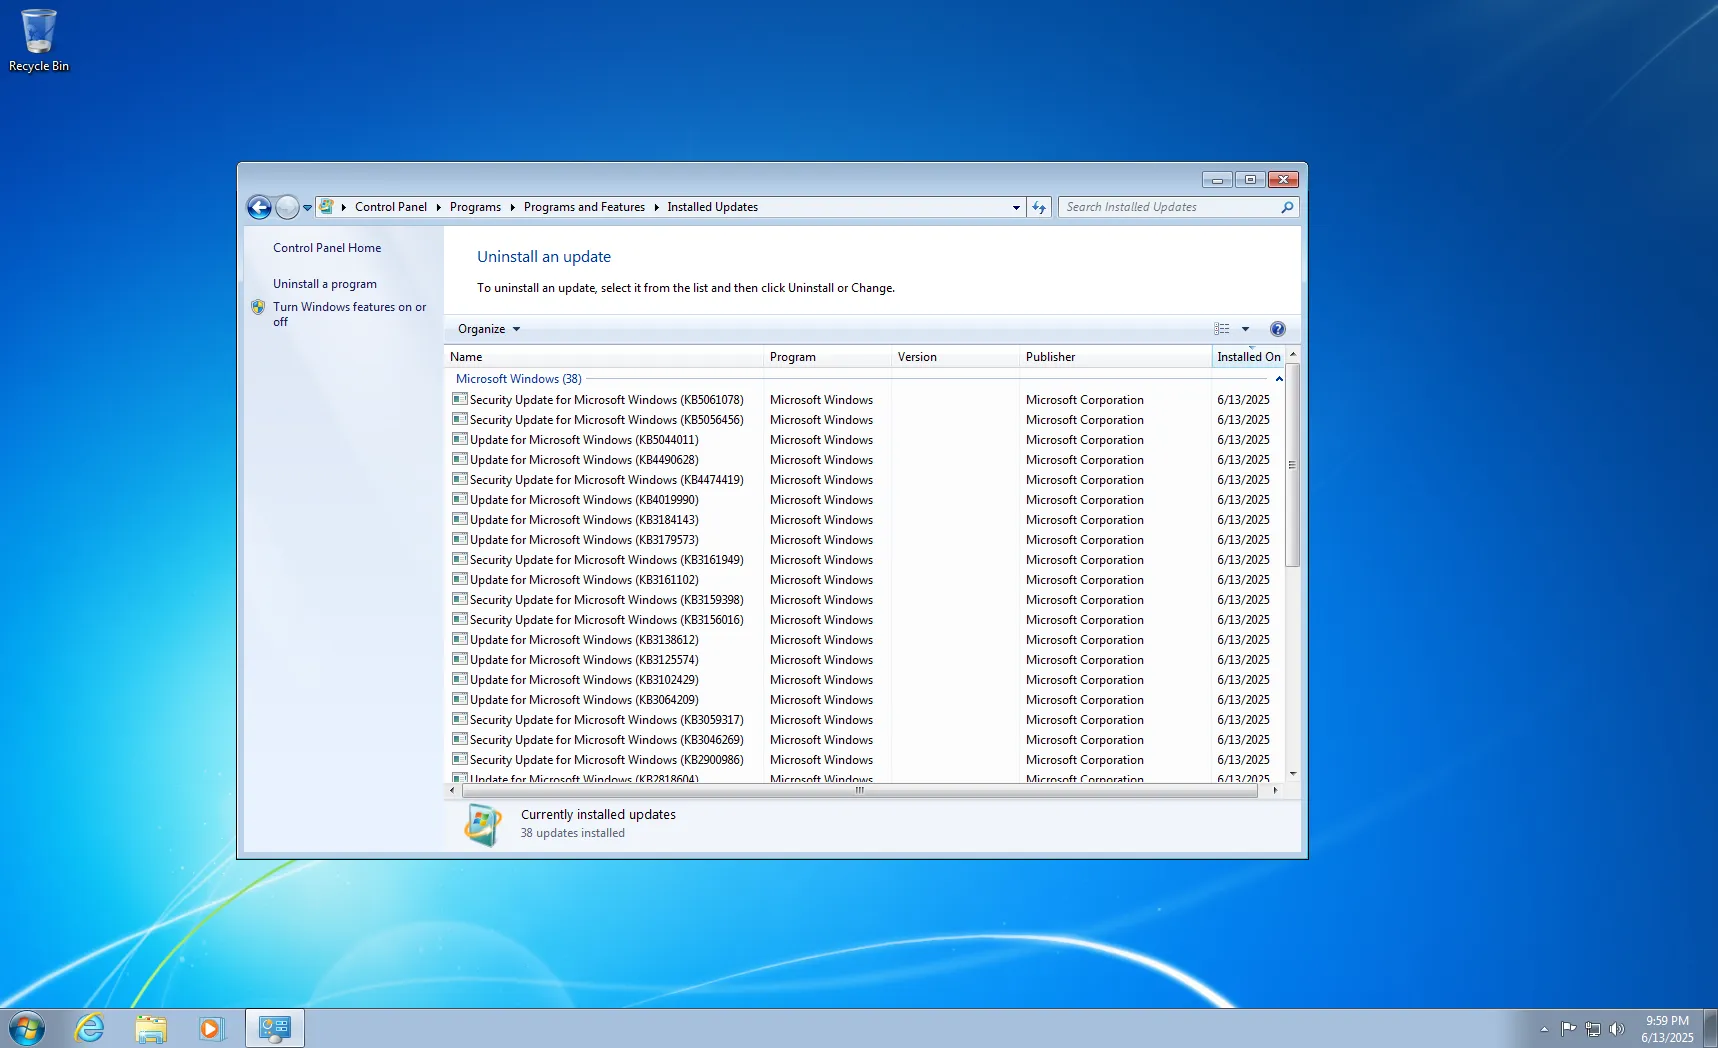Click the search magnifier icon
Image resolution: width=1718 pixels, height=1048 pixels.
[x=1287, y=207]
